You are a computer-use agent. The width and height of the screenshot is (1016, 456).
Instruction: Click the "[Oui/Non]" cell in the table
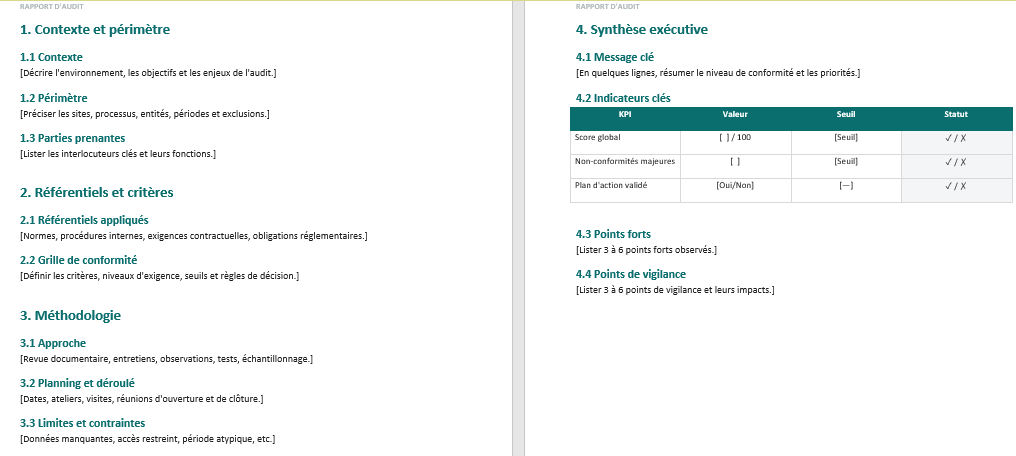pos(735,185)
